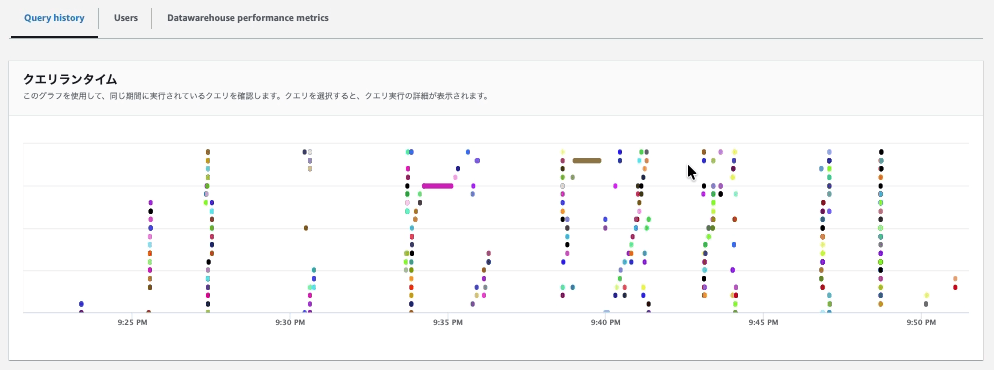Click the 9:25 PM axis label

pyautogui.click(x=132, y=322)
